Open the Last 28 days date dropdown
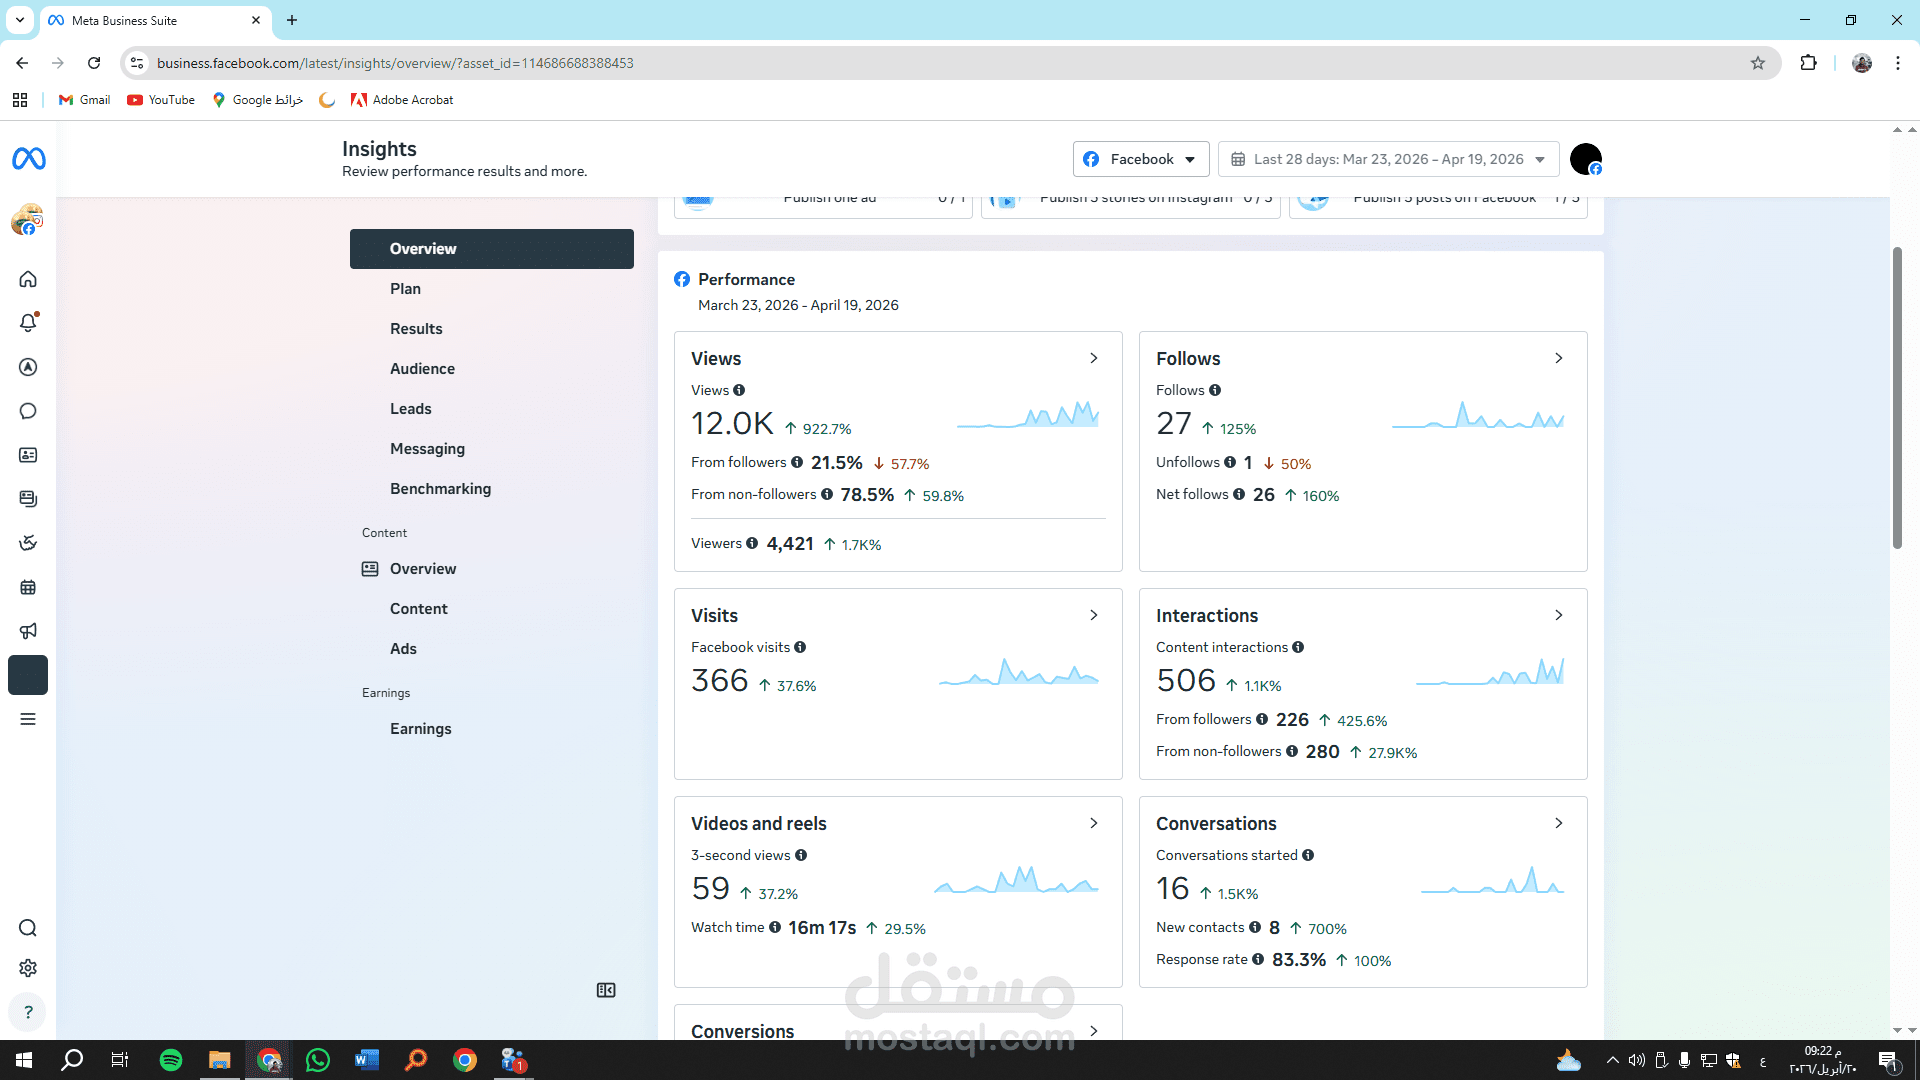The width and height of the screenshot is (1920, 1080). (x=1388, y=159)
